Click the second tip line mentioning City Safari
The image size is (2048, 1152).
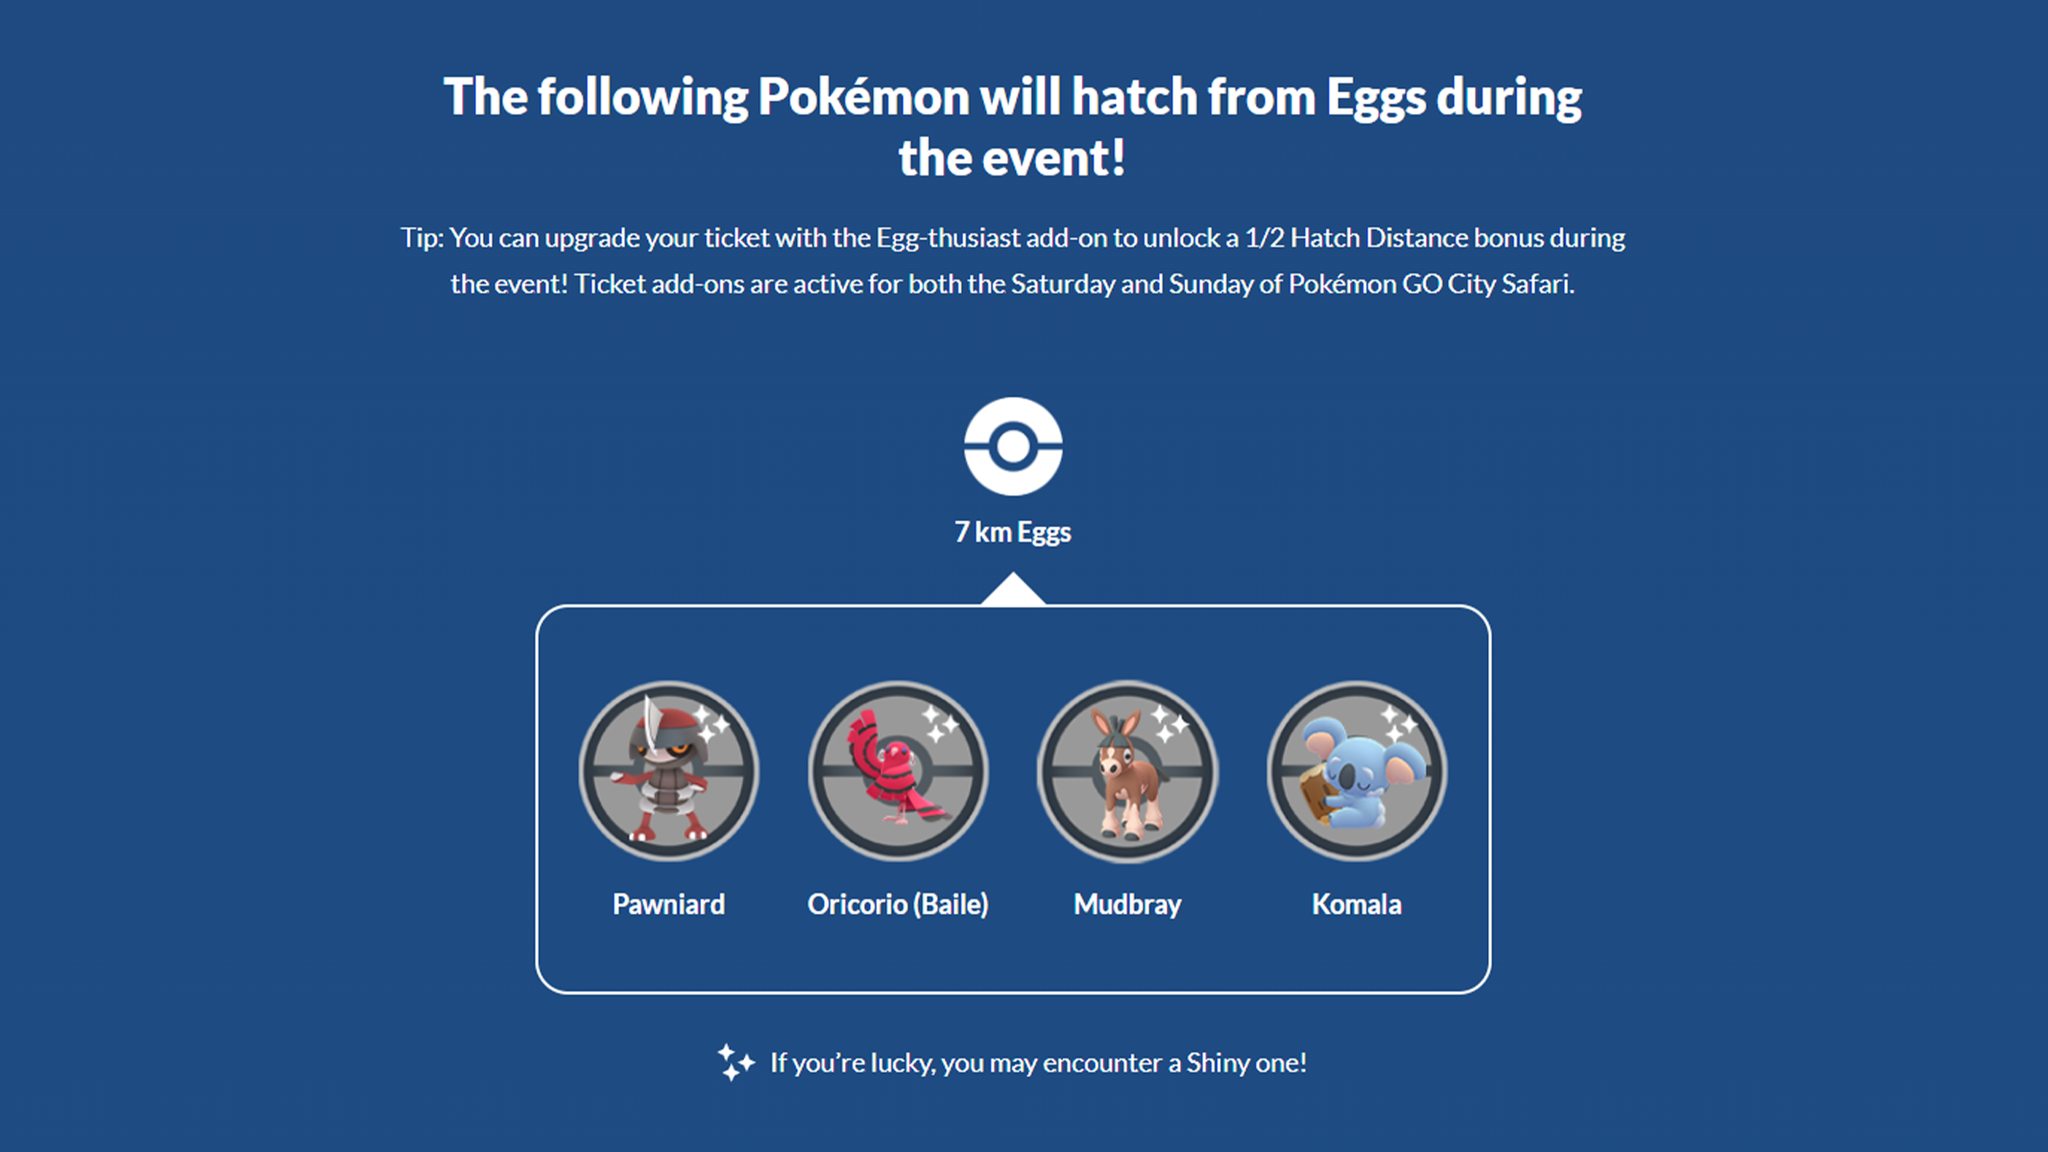click(x=1012, y=284)
